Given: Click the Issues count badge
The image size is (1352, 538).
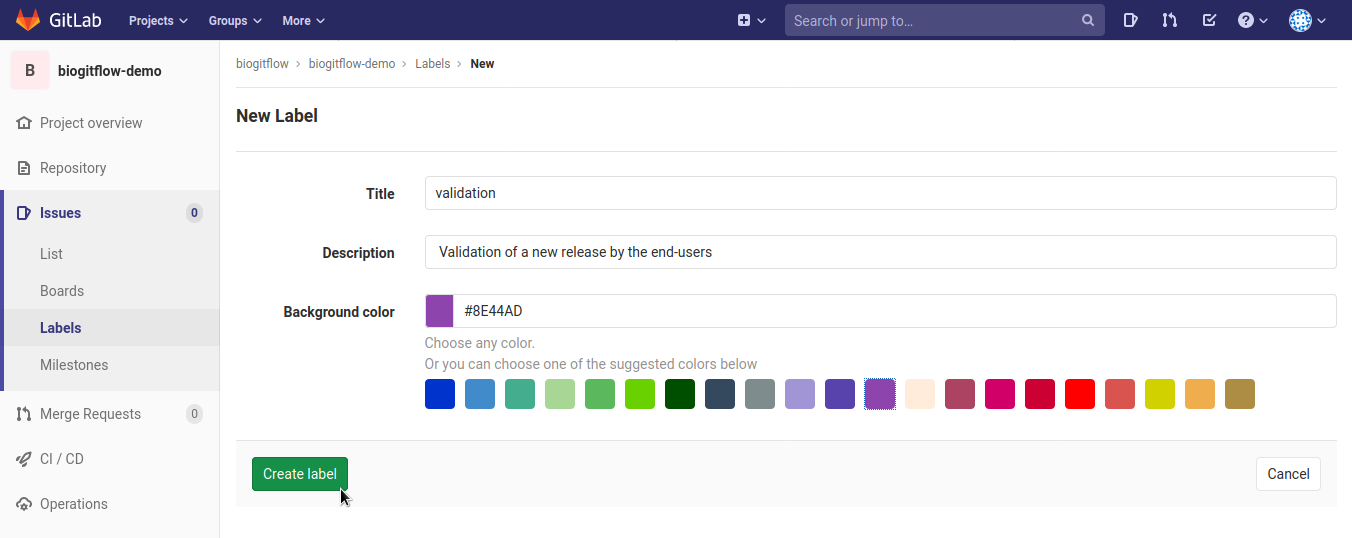Looking at the screenshot, I should pos(194,213).
